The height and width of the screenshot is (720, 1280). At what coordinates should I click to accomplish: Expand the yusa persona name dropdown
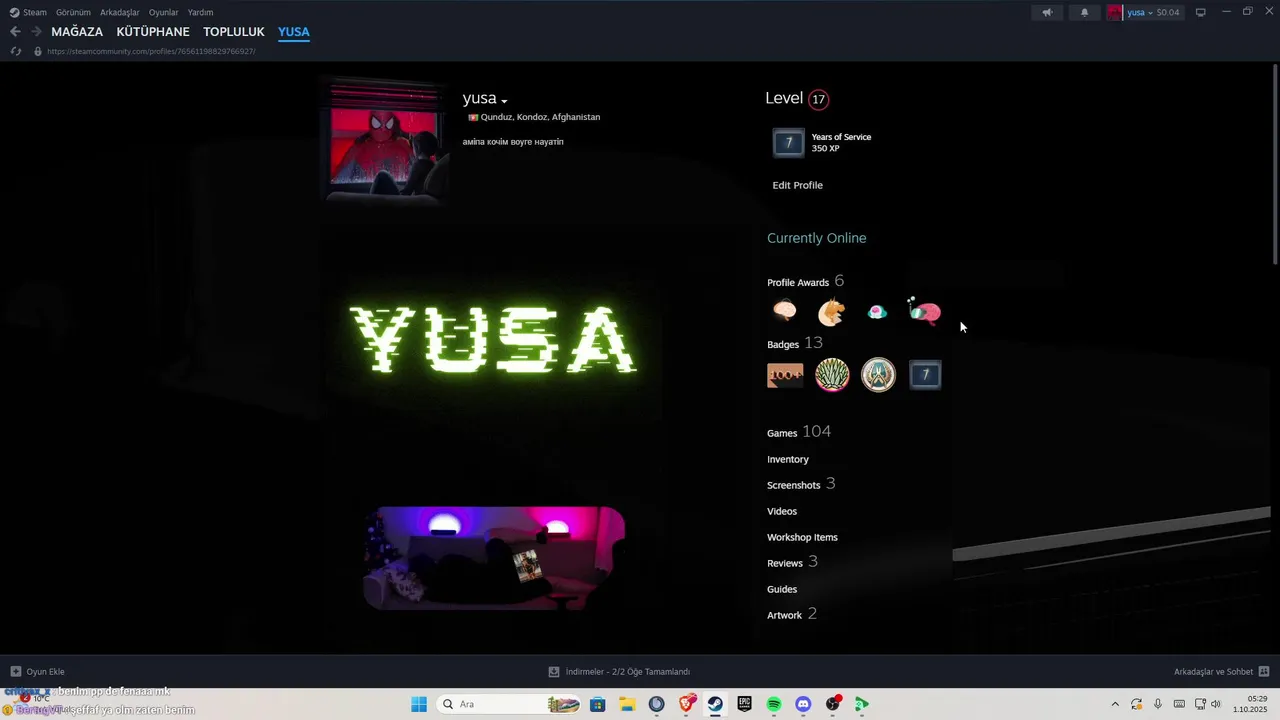[x=504, y=101]
